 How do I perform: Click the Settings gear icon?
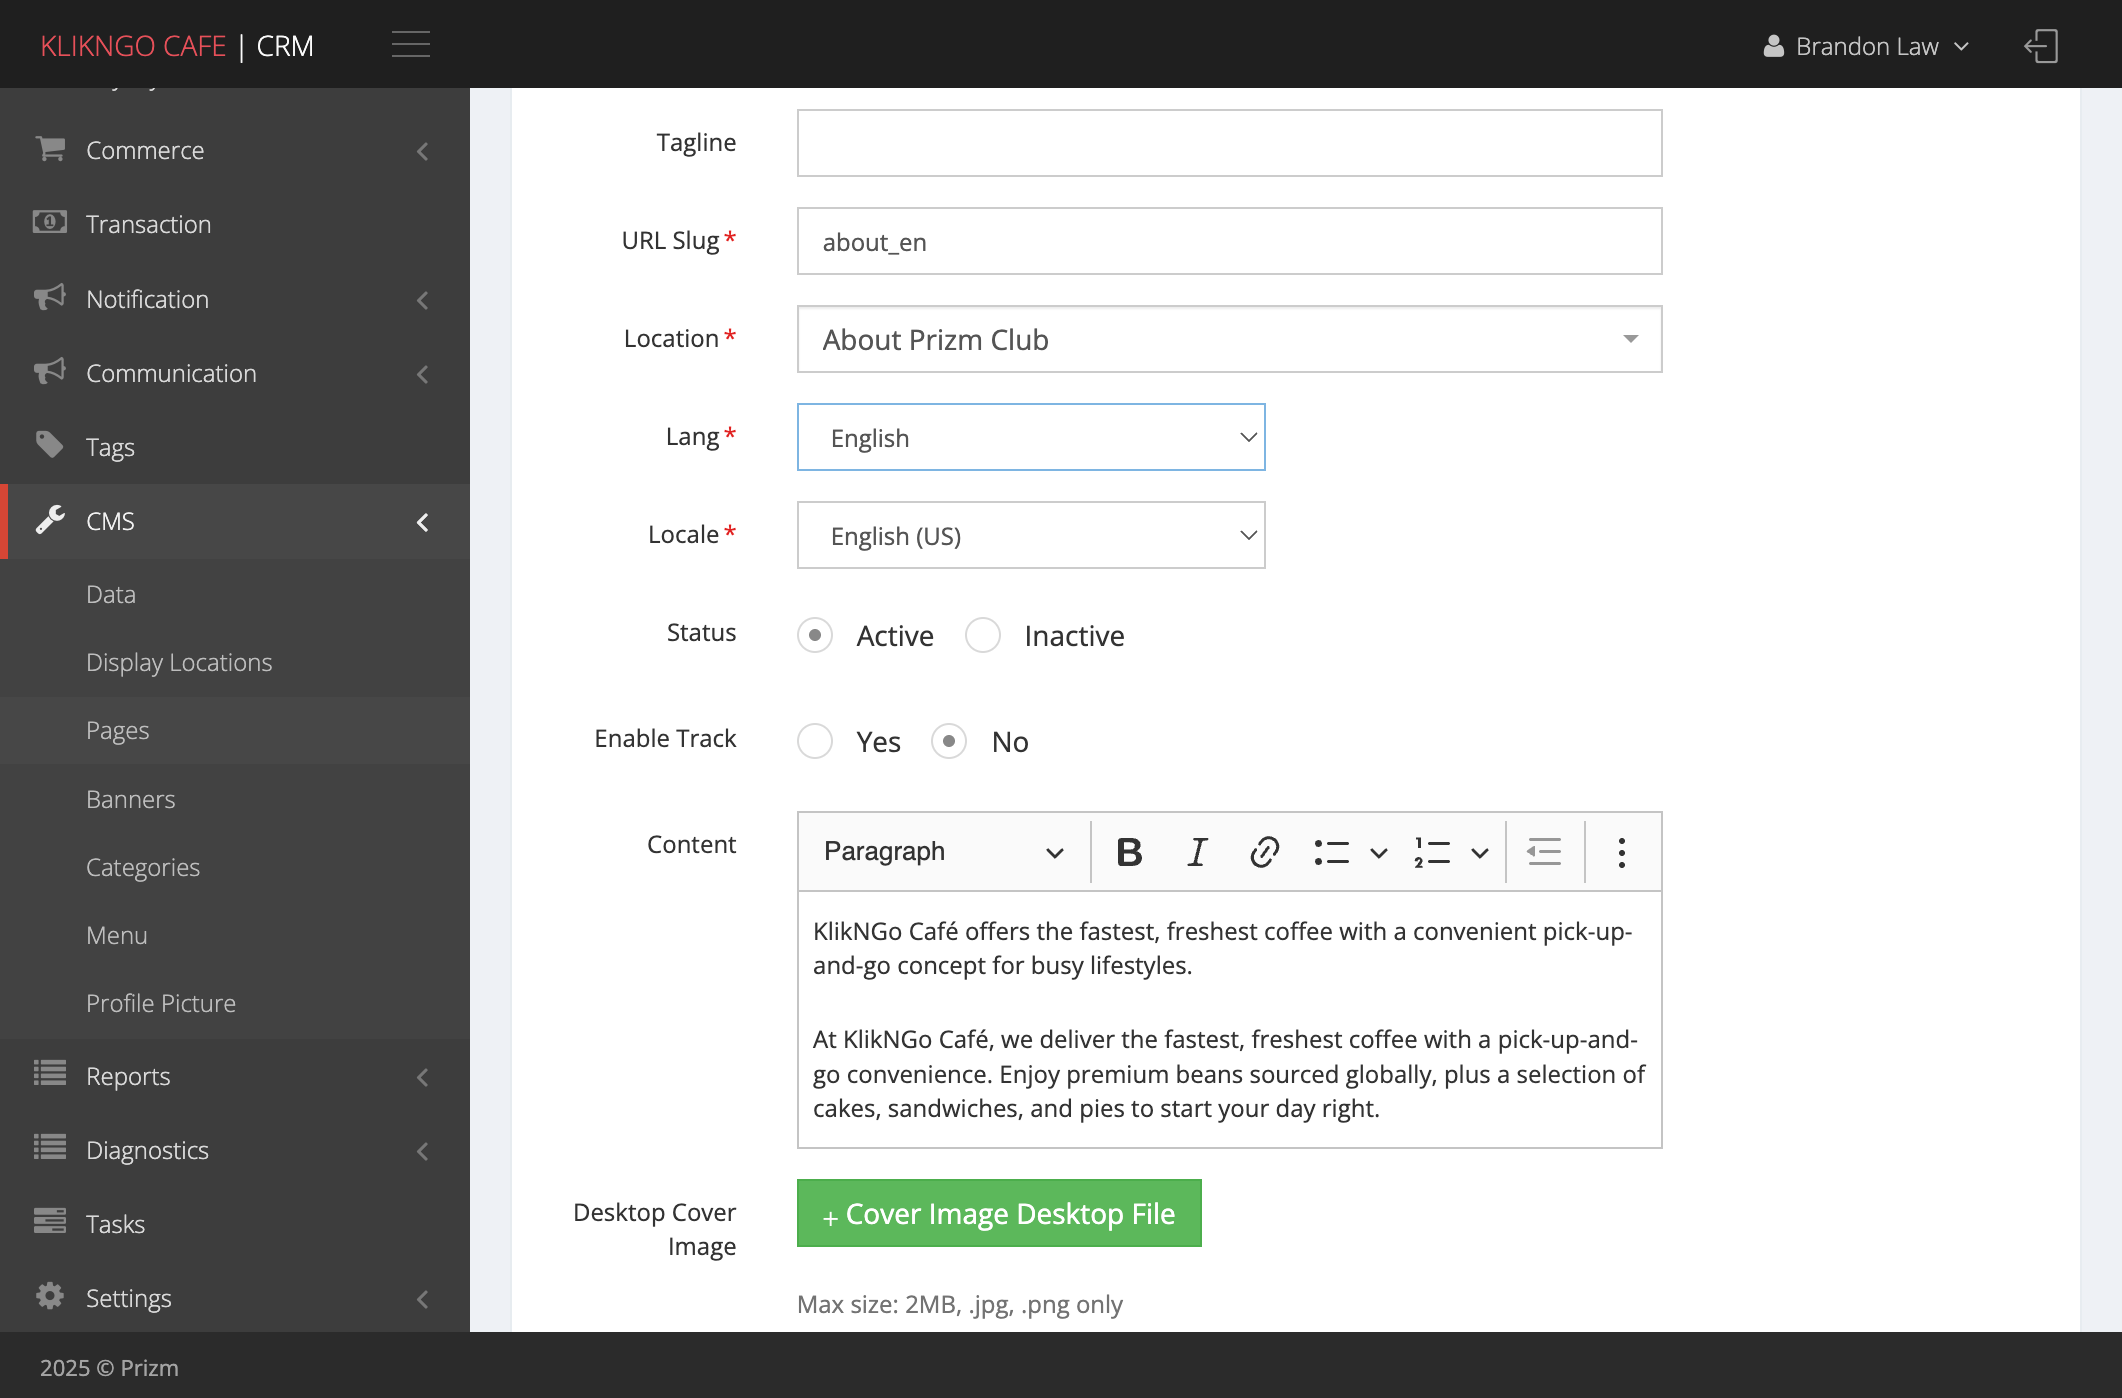pyautogui.click(x=50, y=1296)
